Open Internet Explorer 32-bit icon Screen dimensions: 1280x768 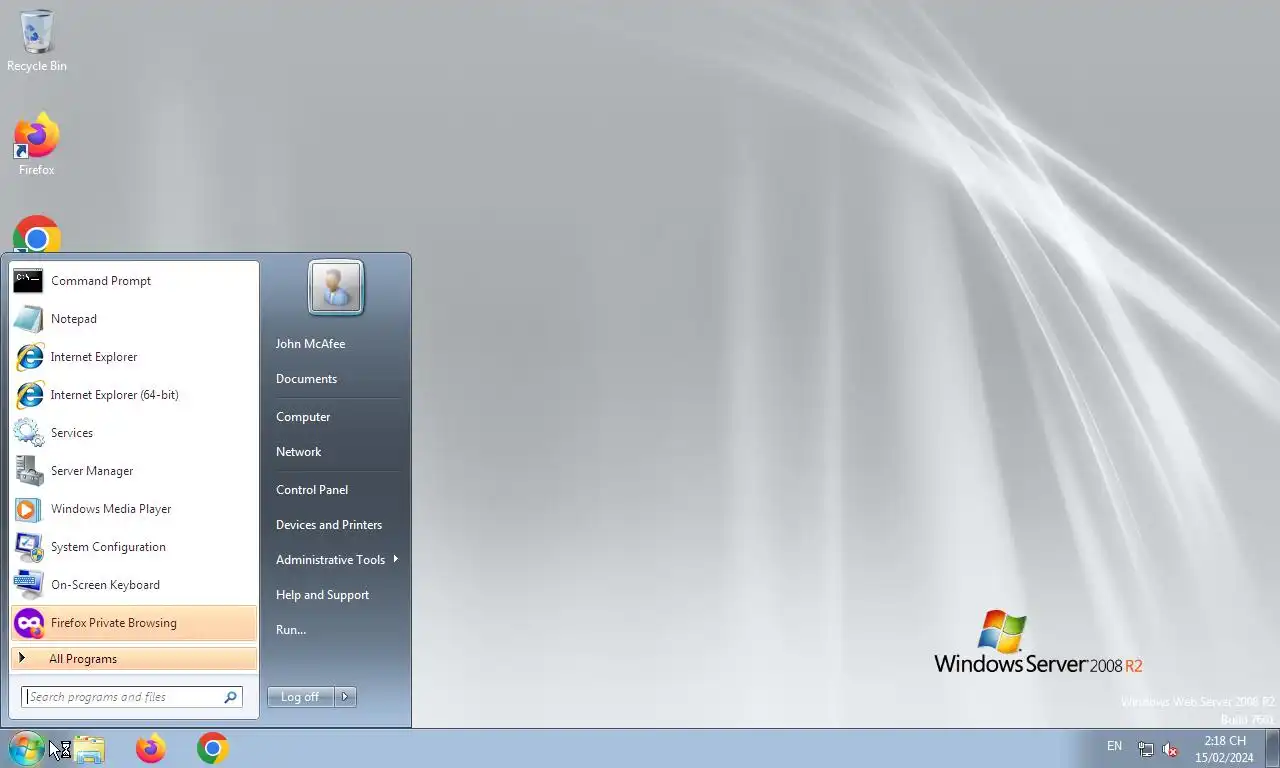pos(28,357)
